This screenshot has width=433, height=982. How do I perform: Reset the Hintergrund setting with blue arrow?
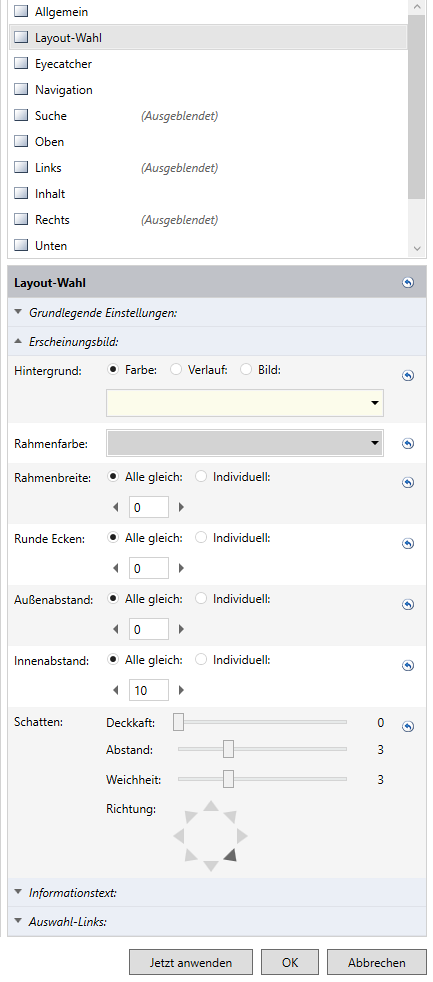pyautogui.click(x=408, y=376)
